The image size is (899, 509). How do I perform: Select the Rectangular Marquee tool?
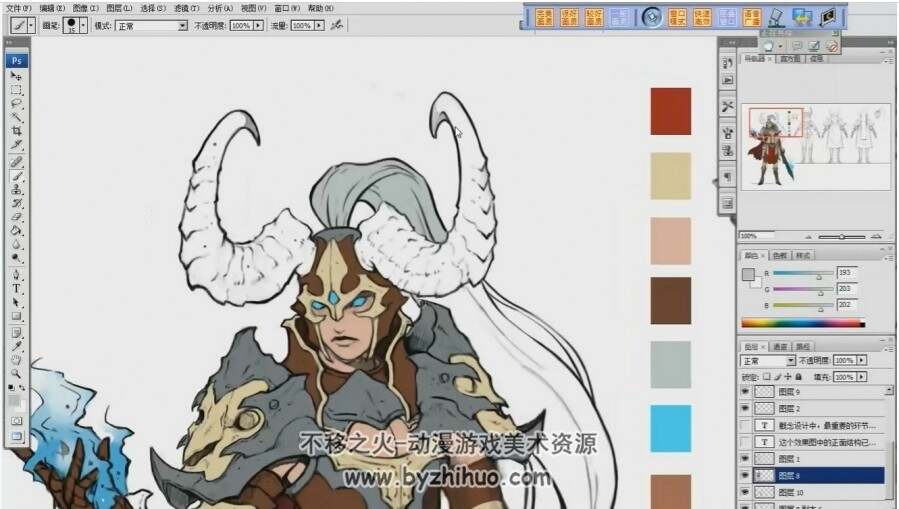coord(16,90)
